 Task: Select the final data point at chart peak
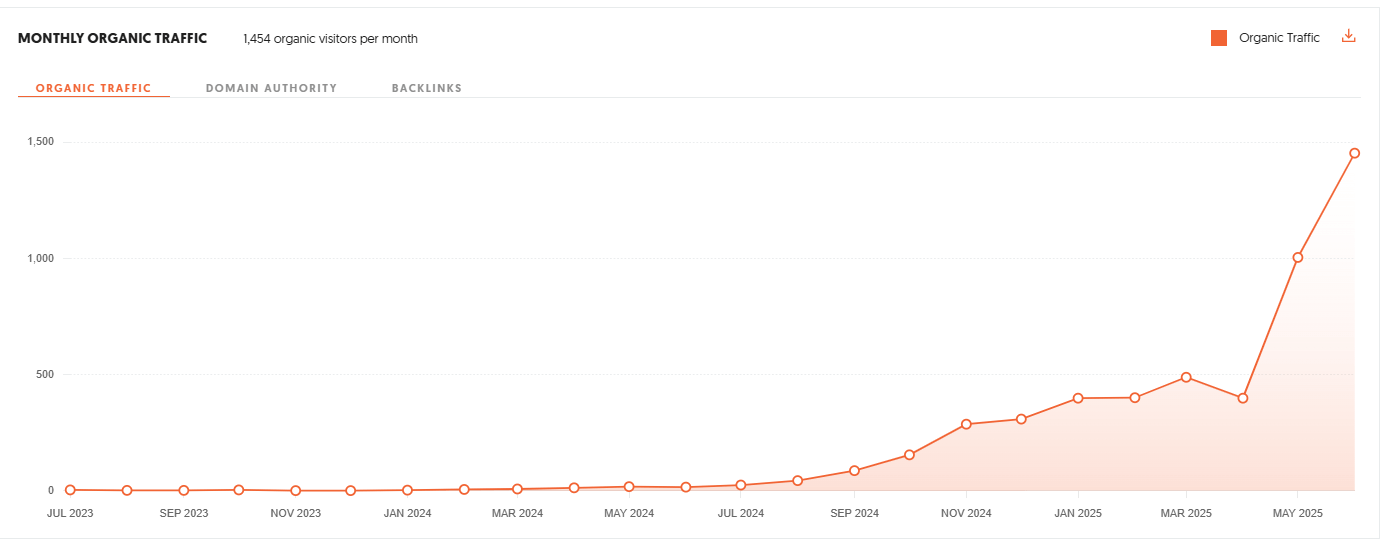tap(1354, 153)
